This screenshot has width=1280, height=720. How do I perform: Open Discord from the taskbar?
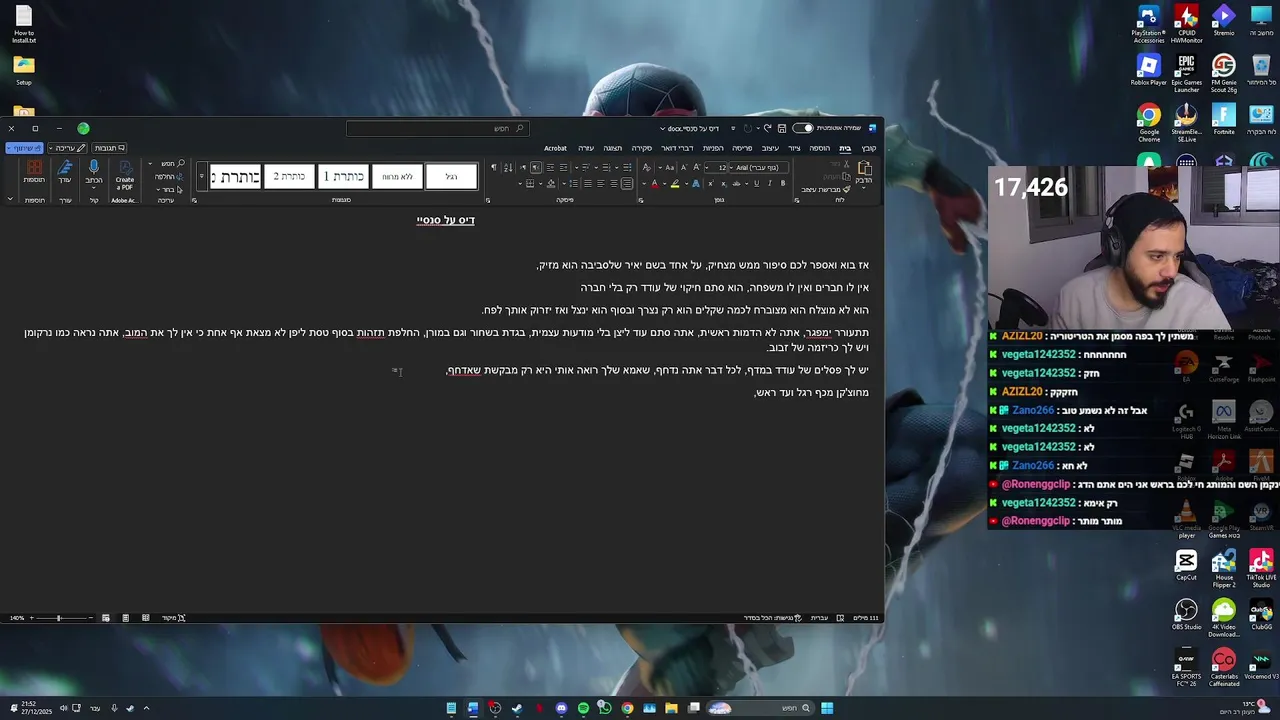[561, 708]
